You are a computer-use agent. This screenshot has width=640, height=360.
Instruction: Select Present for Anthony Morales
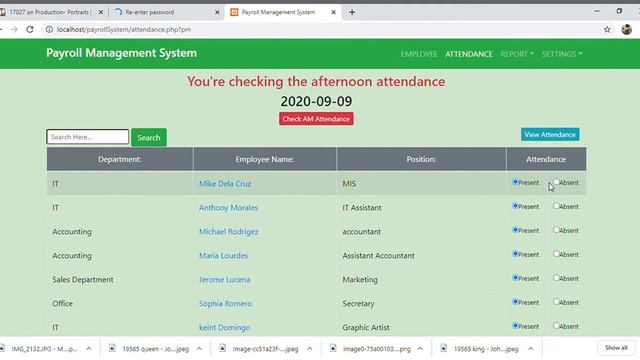click(x=515, y=206)
